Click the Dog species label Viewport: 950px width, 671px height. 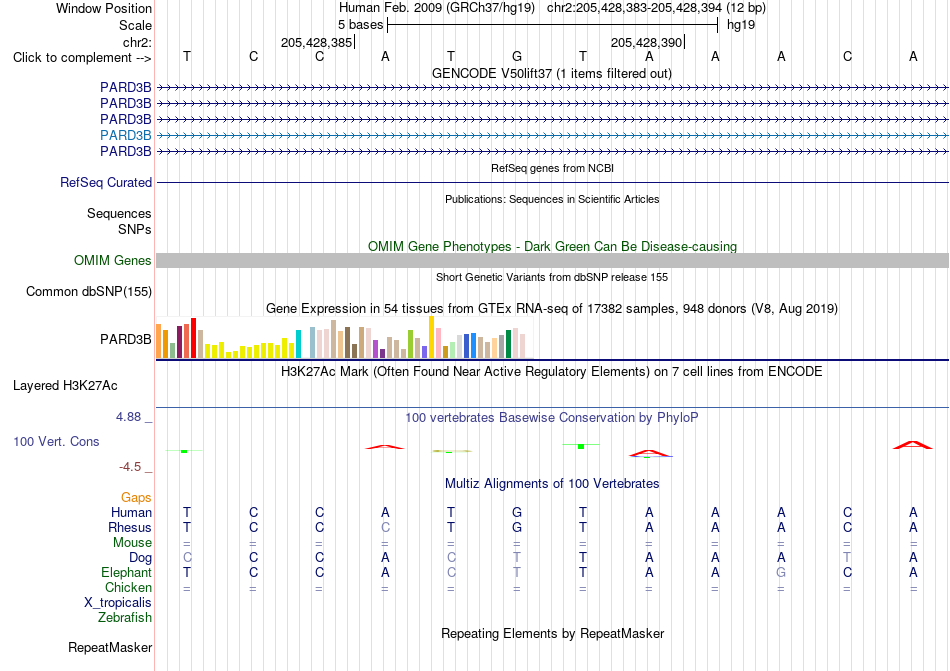click(x=140, y=557)
